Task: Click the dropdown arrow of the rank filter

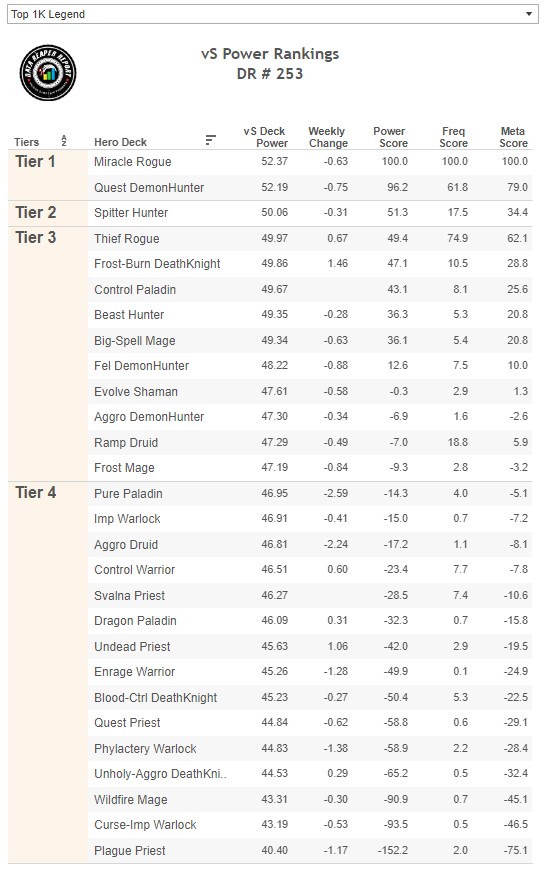Action: 529,14
